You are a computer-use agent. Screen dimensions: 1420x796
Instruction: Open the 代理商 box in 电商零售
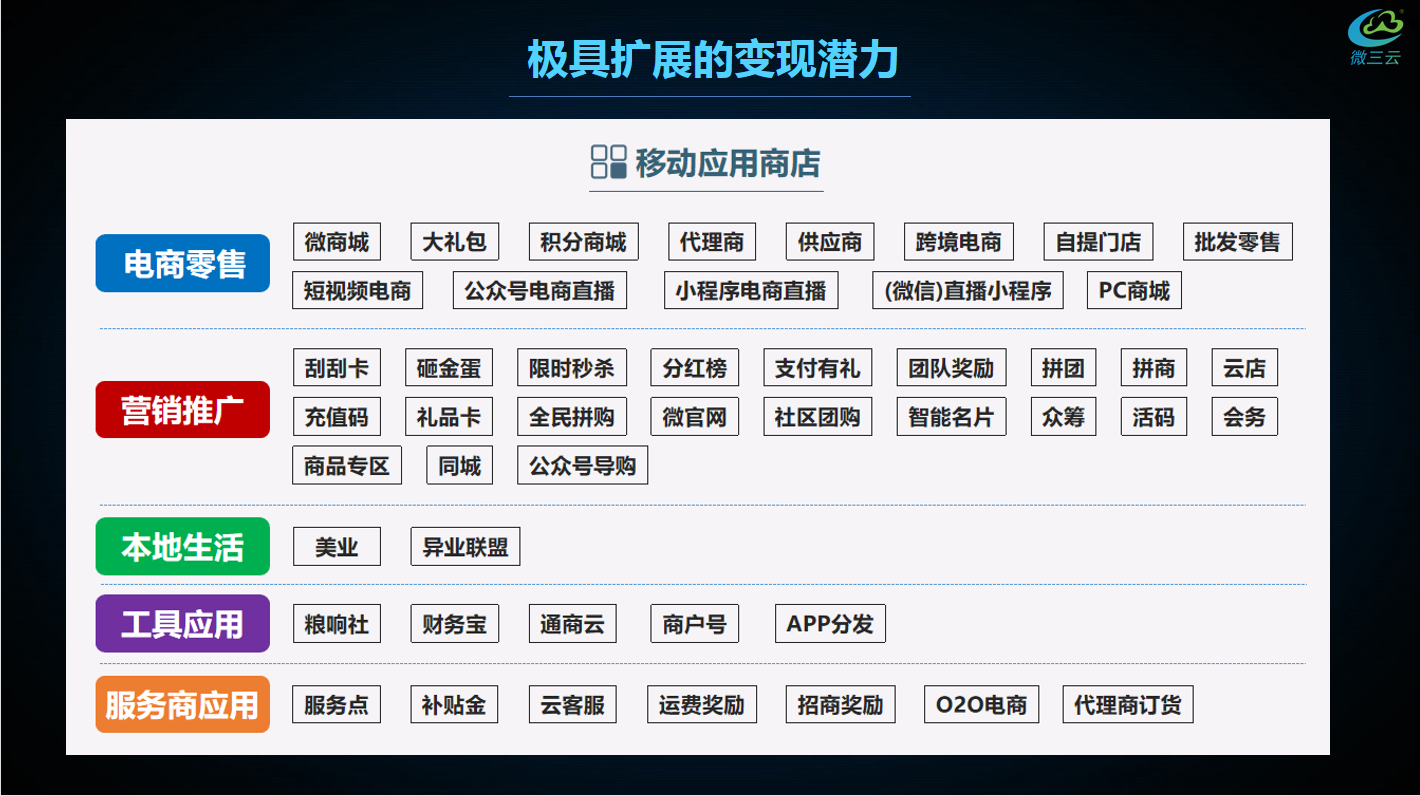712,242
